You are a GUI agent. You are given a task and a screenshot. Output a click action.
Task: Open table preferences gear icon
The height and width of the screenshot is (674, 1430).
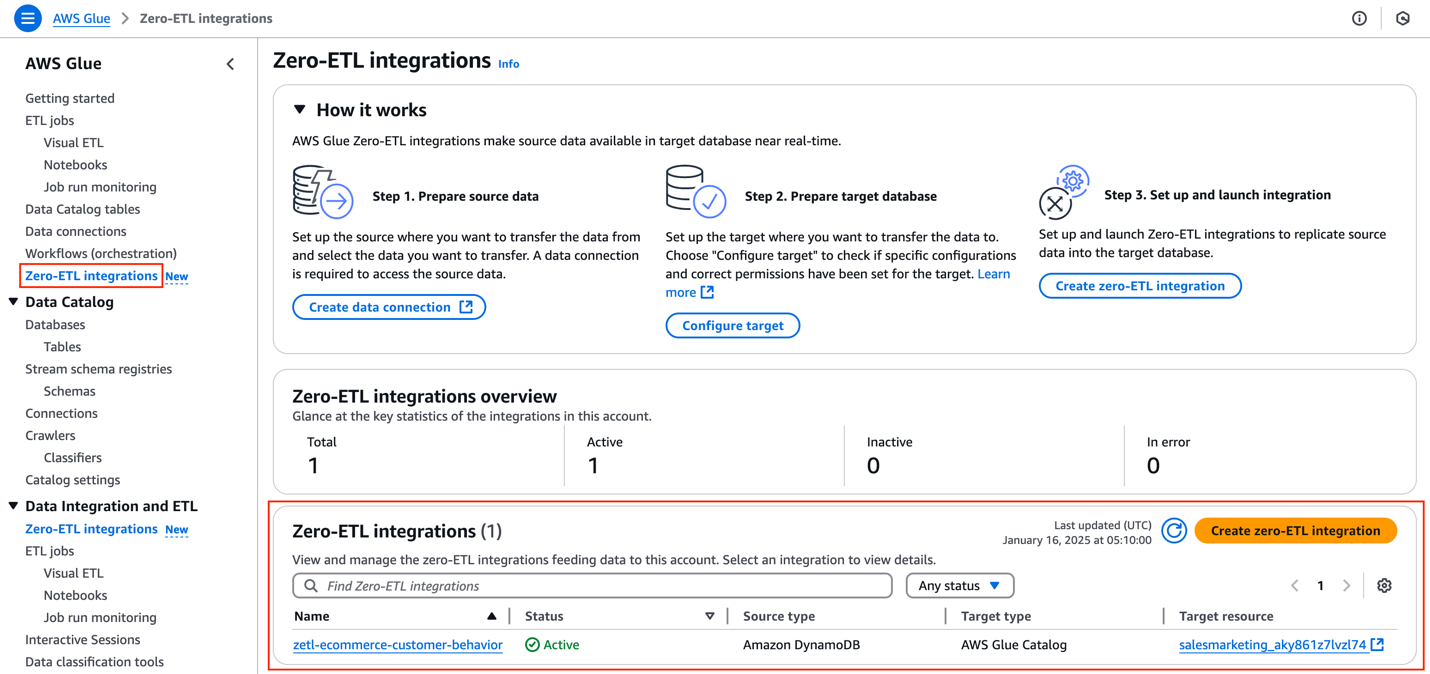pyautogui.click(x=1384, y=586)
